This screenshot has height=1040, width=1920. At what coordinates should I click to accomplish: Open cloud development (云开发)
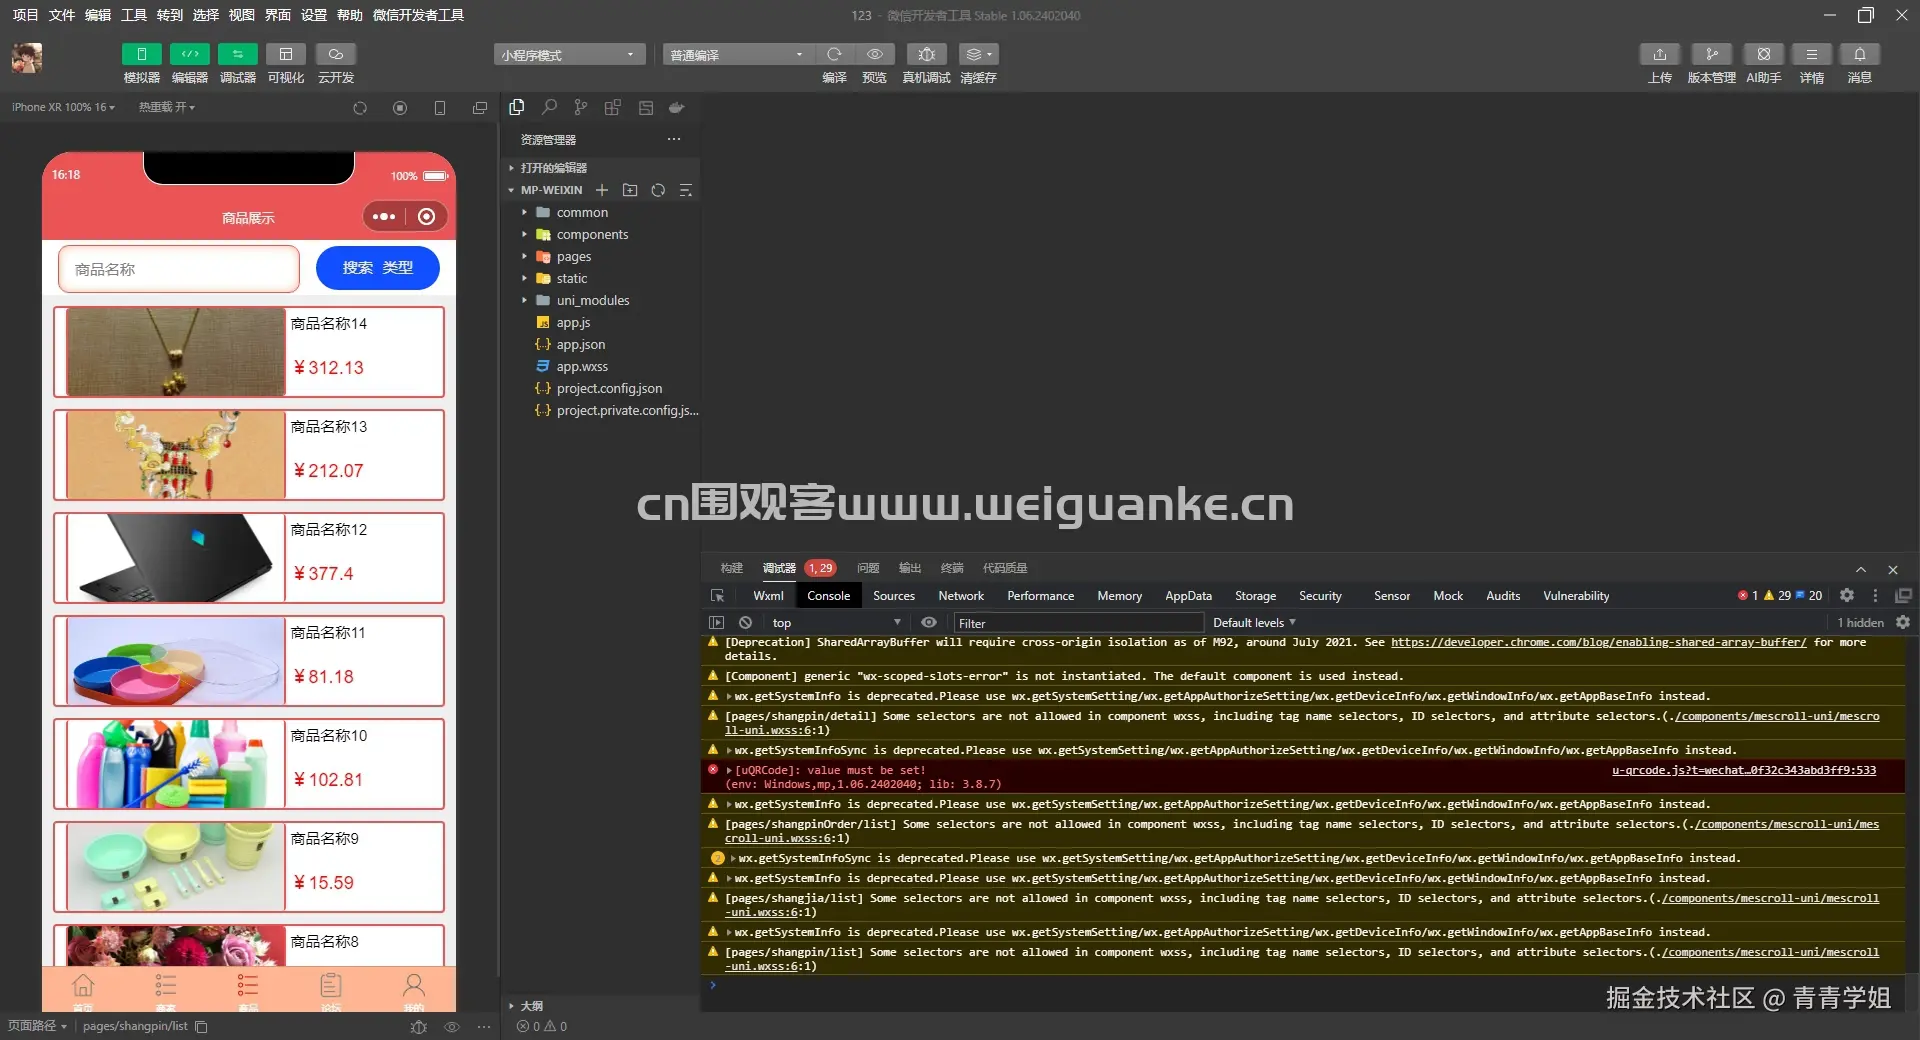(336, 54)
